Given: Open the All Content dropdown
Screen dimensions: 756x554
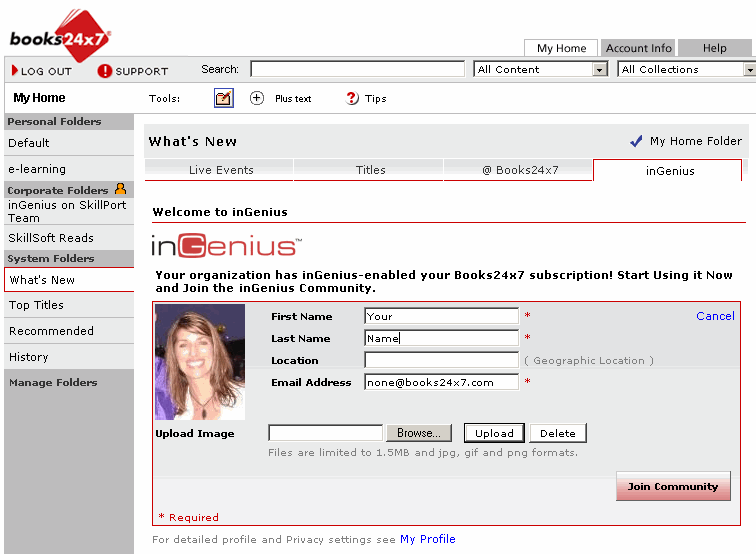Looking at the screenshot, I should tap(541, 69).
